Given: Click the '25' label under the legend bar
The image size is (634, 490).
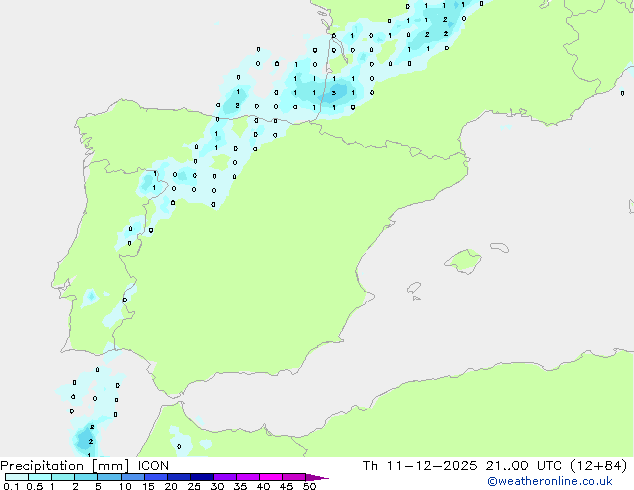Looking at the screenshot, I should tap(194, 486).
